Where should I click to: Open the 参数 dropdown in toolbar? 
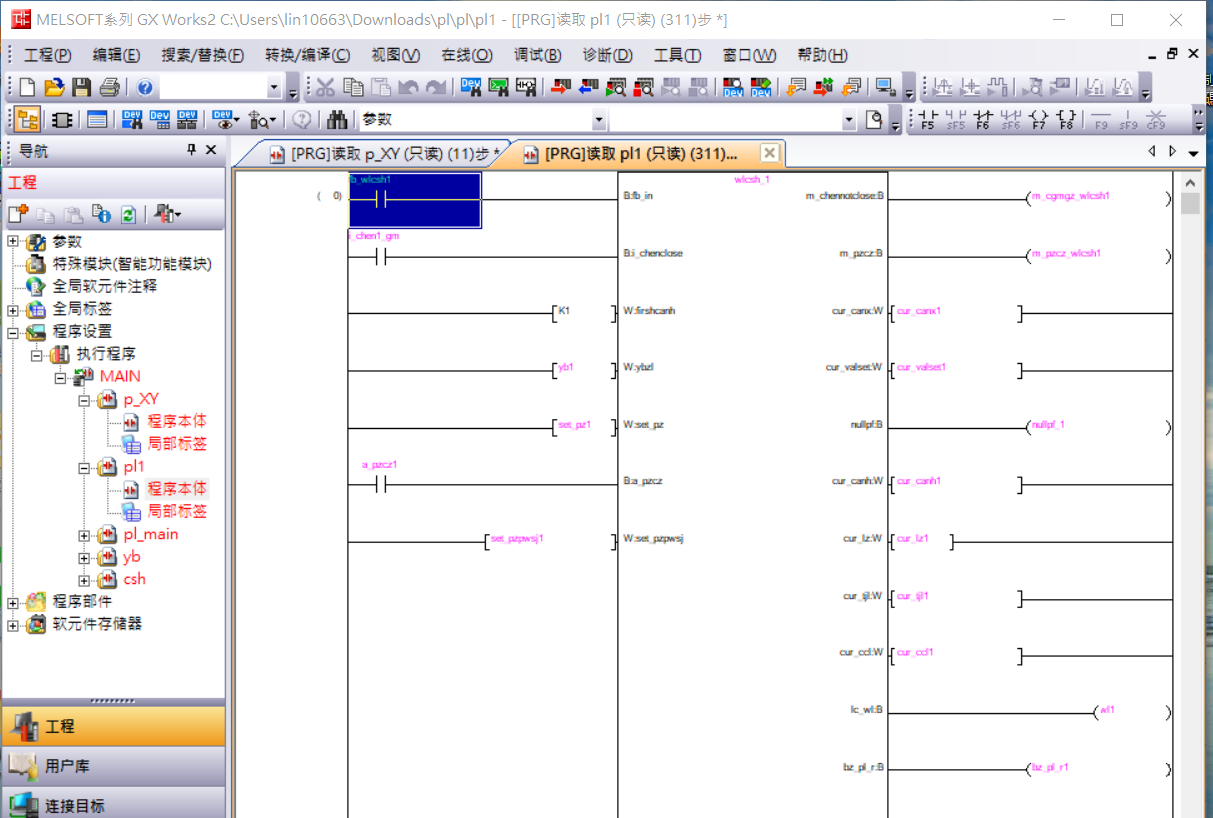599,120
